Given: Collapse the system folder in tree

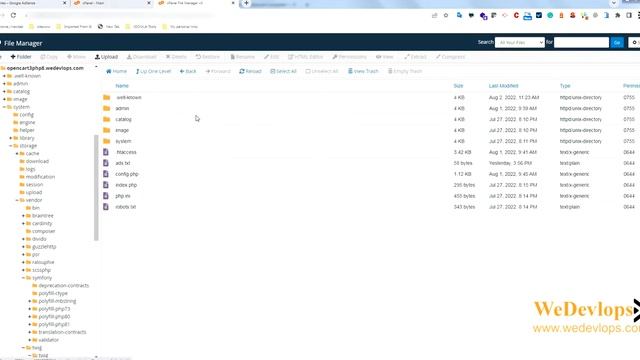Looking at the screenshot, I should (4, 107).
